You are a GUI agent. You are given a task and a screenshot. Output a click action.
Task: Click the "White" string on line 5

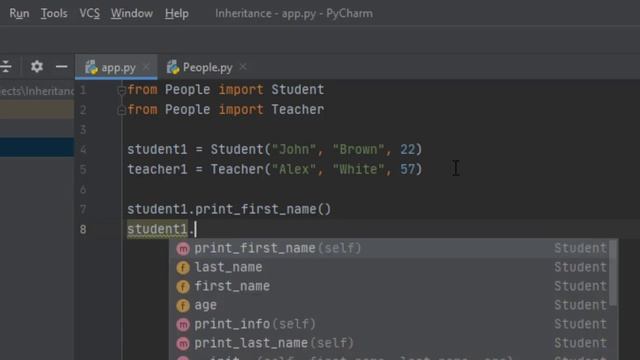[358, 169]
